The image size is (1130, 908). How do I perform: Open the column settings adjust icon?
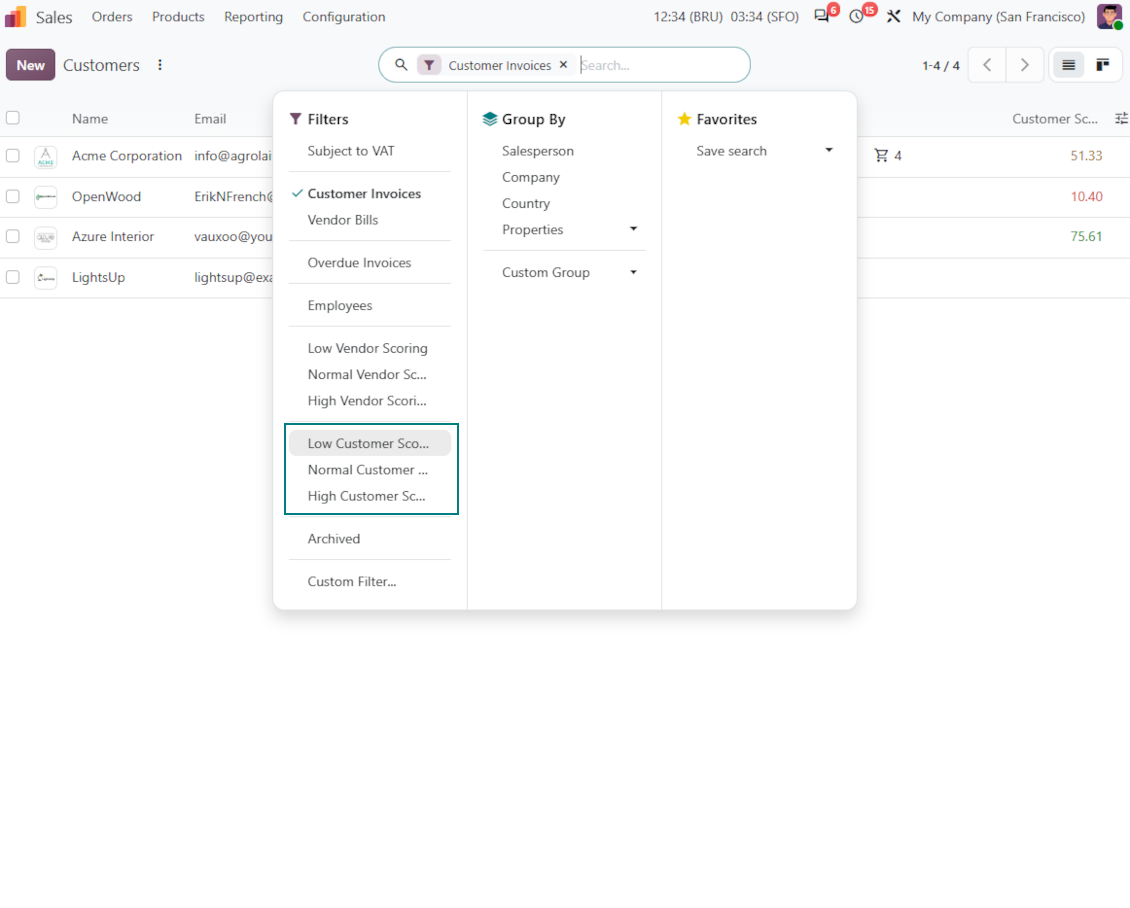click(1121, 118)
